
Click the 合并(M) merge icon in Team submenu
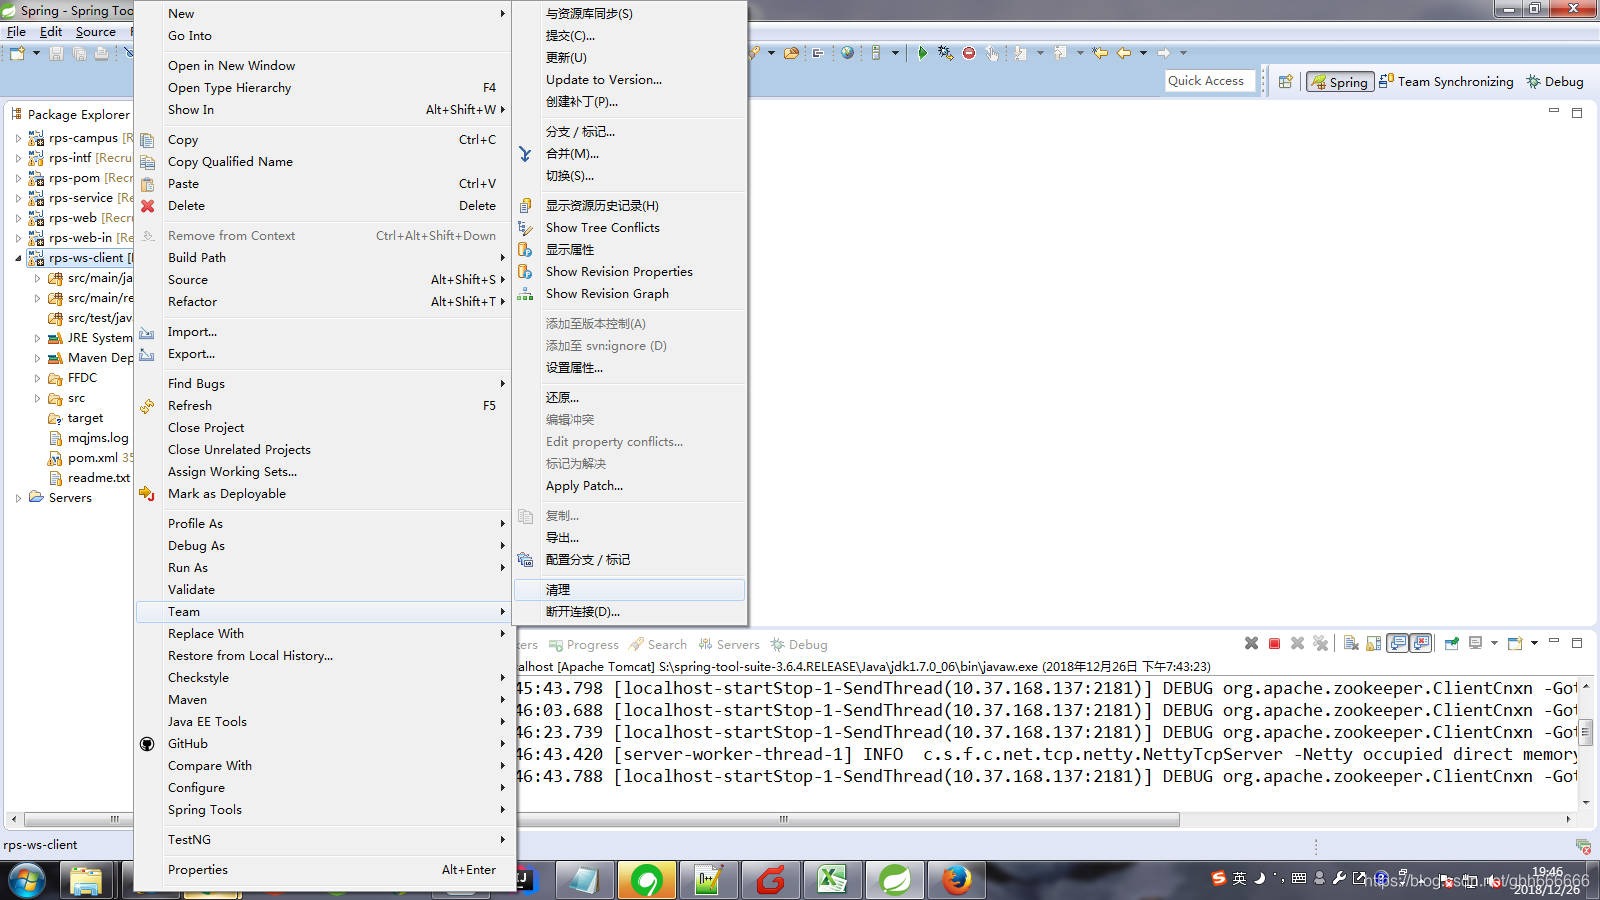tap(525, 154)
